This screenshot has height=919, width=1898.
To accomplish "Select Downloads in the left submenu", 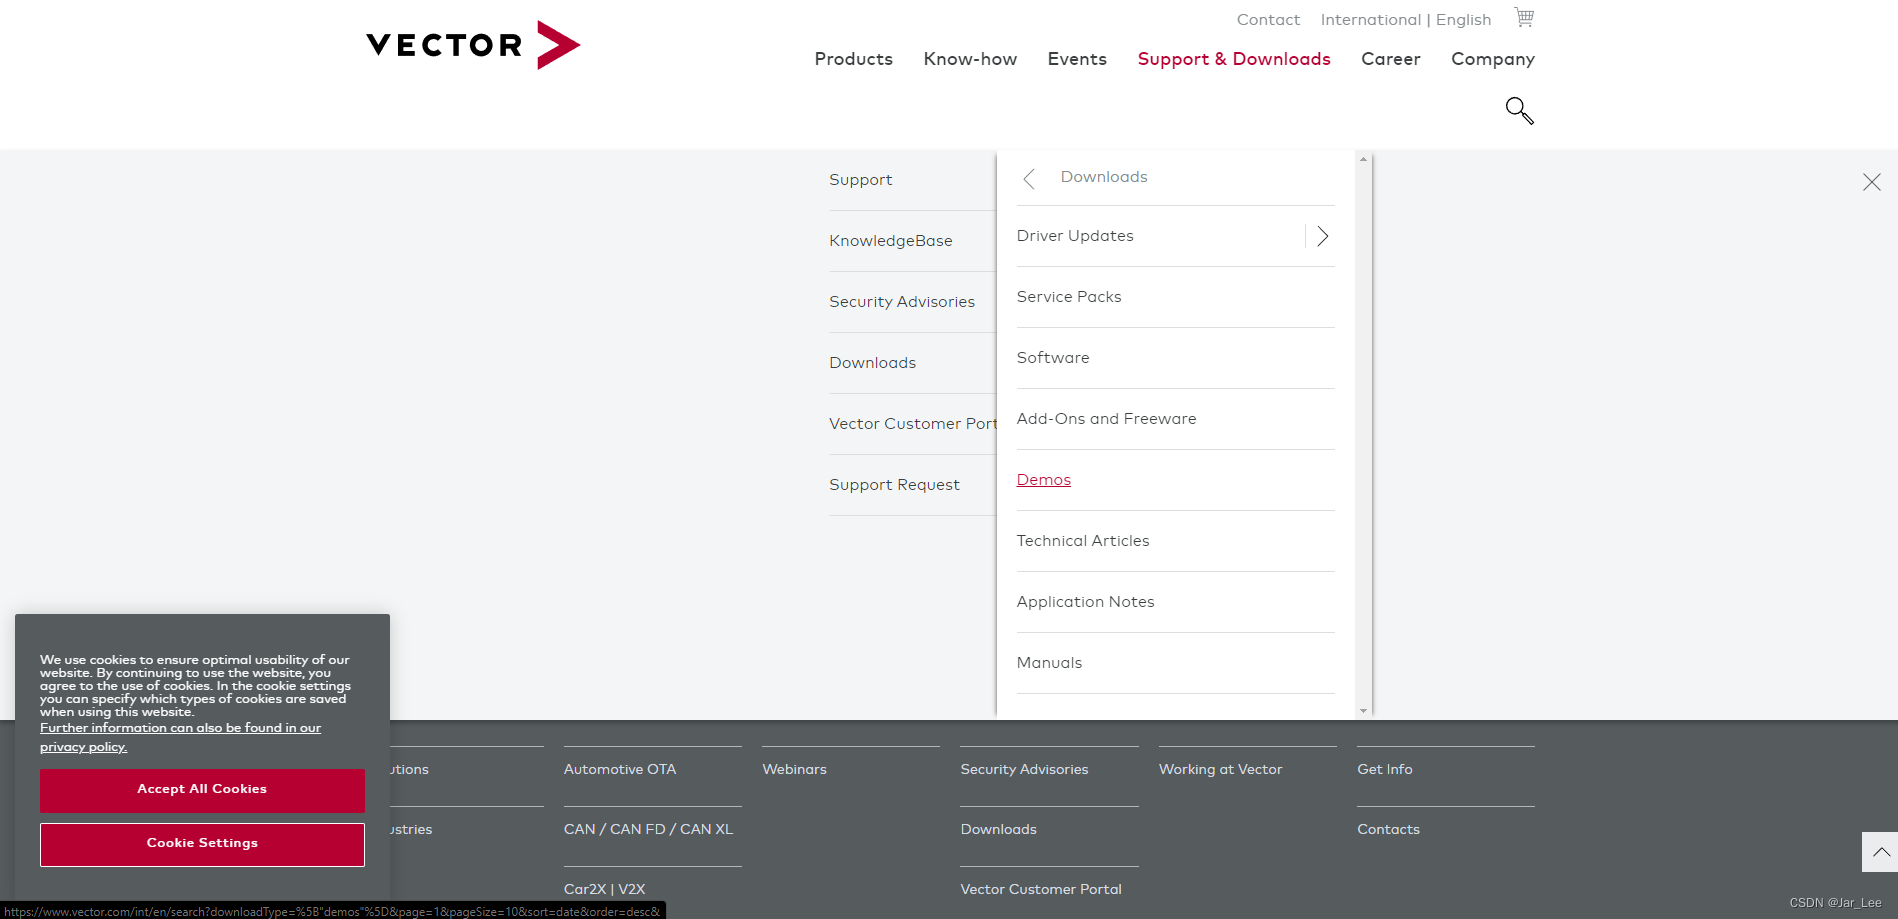I will point(872,363).
